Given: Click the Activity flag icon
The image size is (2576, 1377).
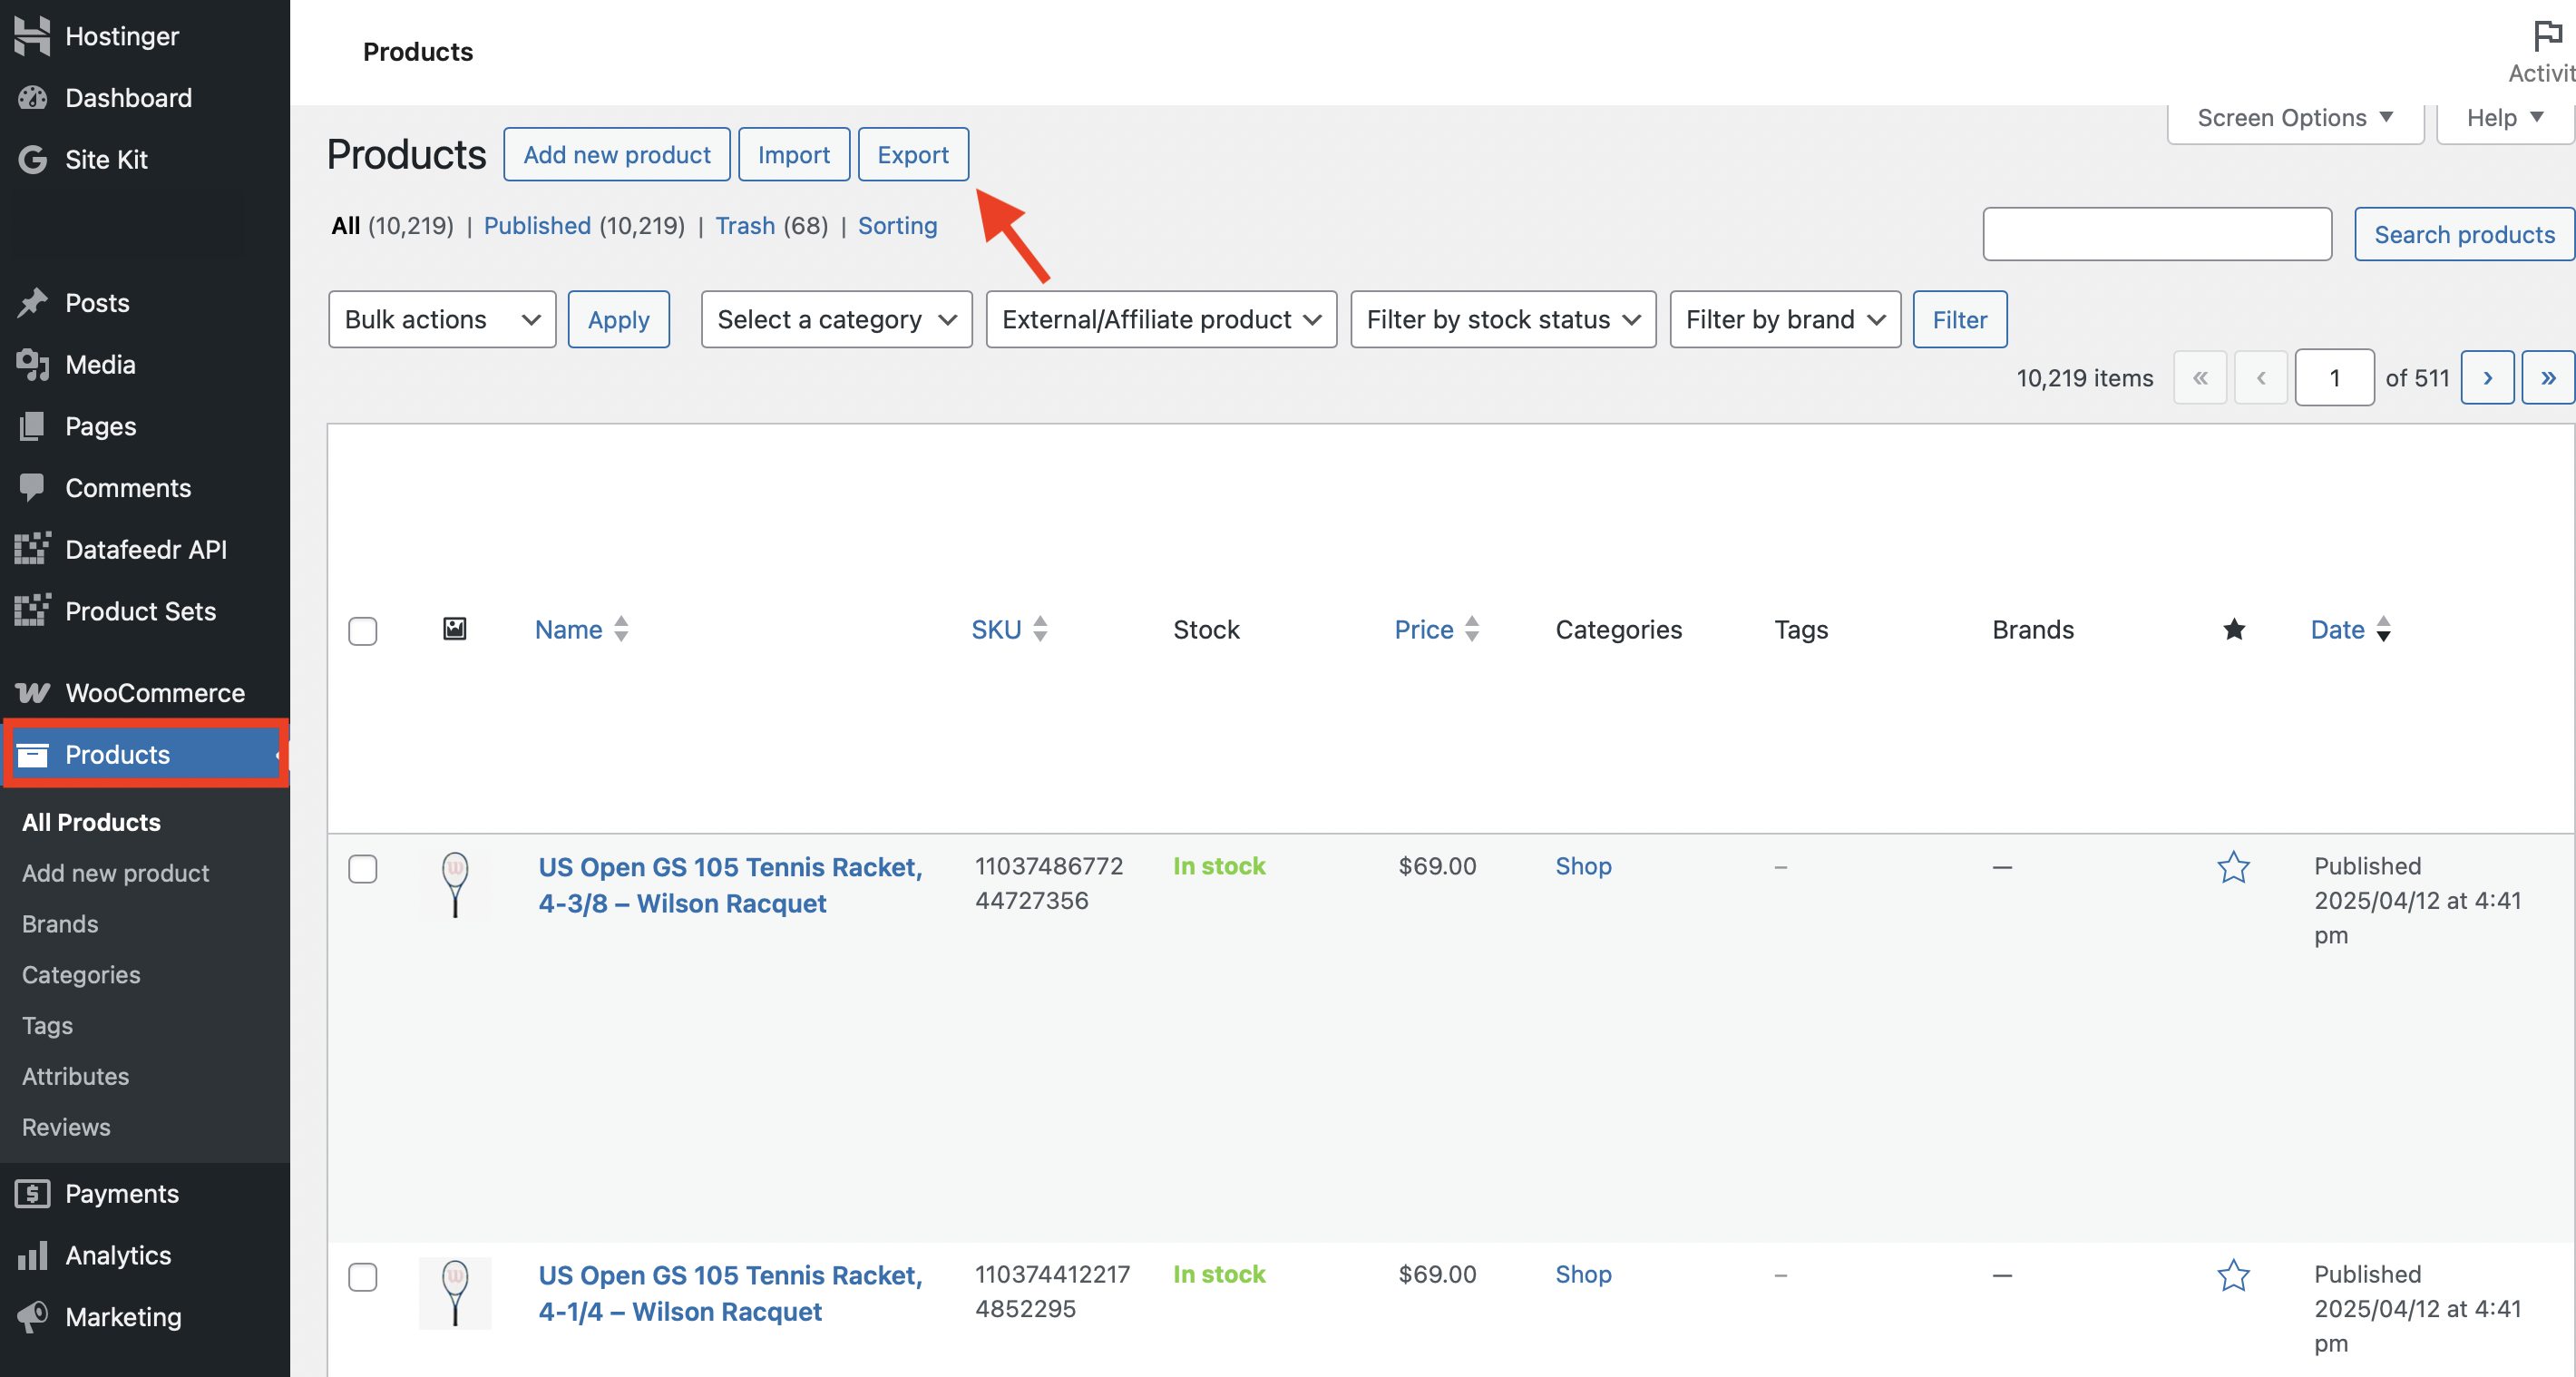Looking at the screenshot, I should (2548, 36).
